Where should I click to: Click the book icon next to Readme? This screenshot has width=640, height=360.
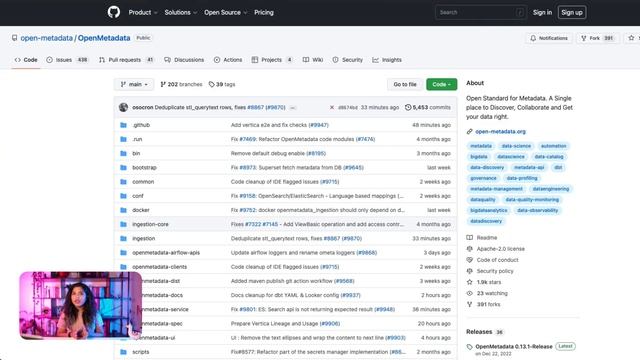(469, 238)
